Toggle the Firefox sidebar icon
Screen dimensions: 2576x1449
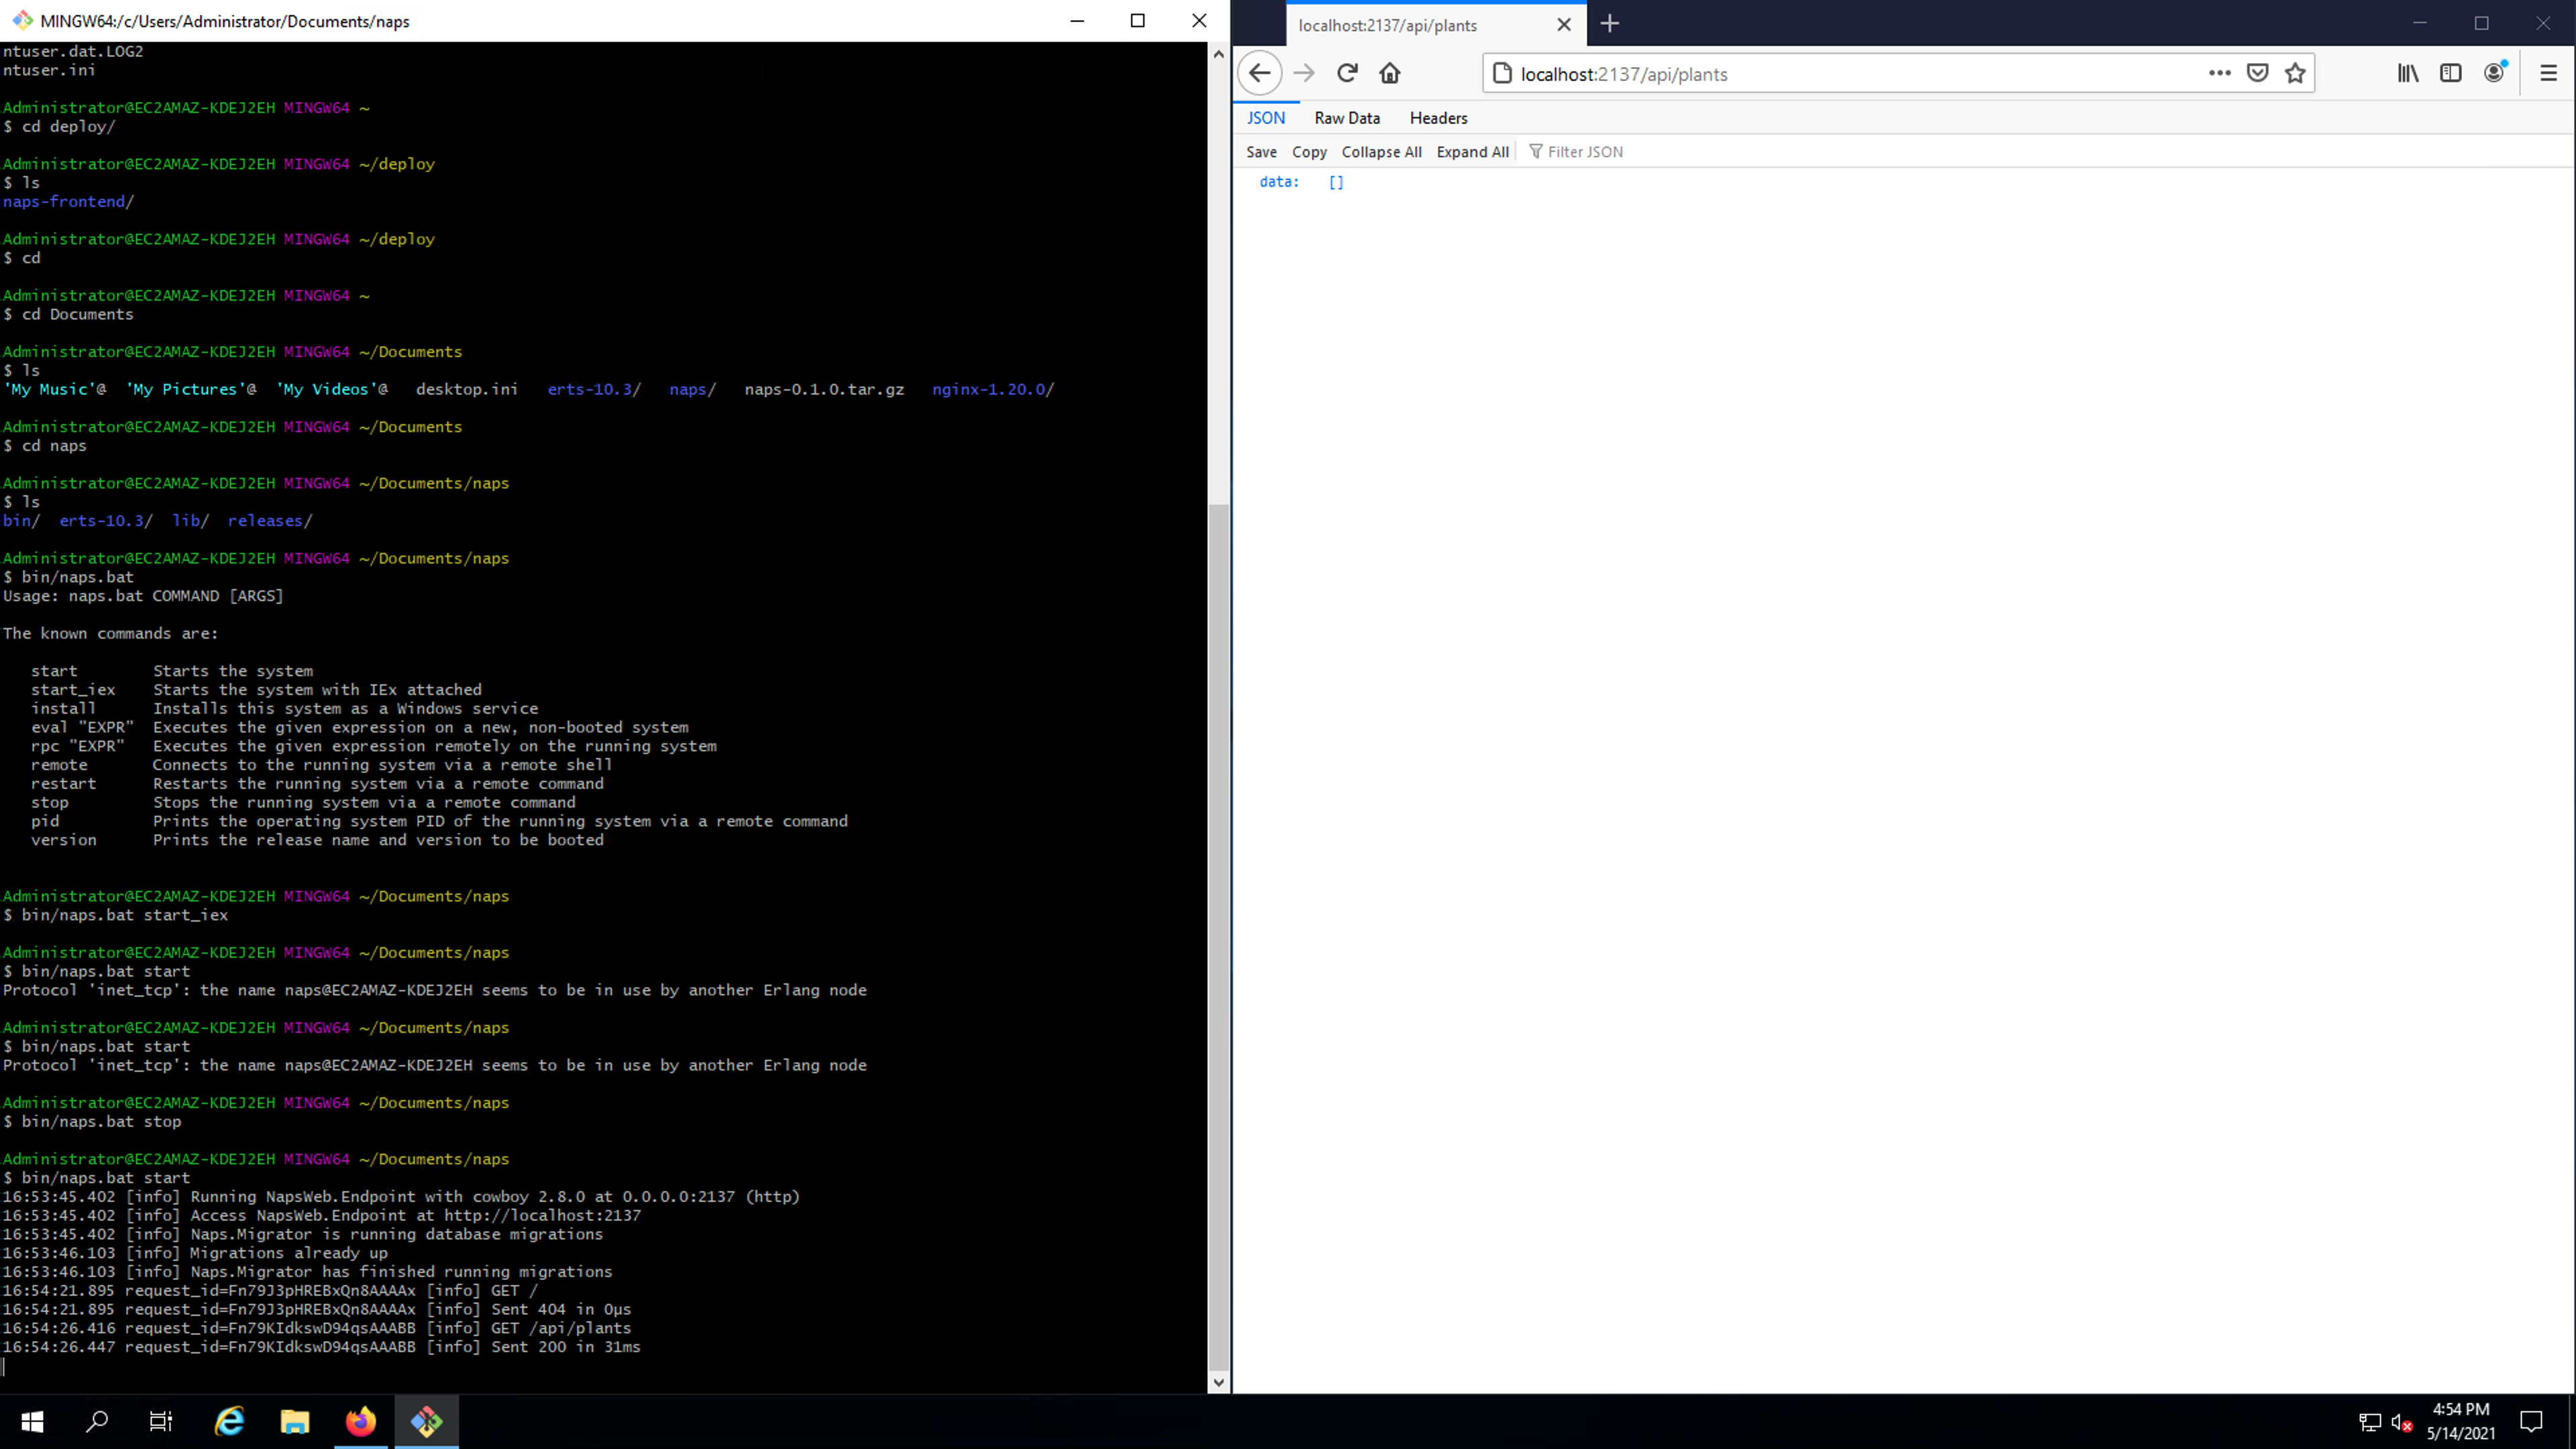pyautogui.click(x=2450, y=73)
